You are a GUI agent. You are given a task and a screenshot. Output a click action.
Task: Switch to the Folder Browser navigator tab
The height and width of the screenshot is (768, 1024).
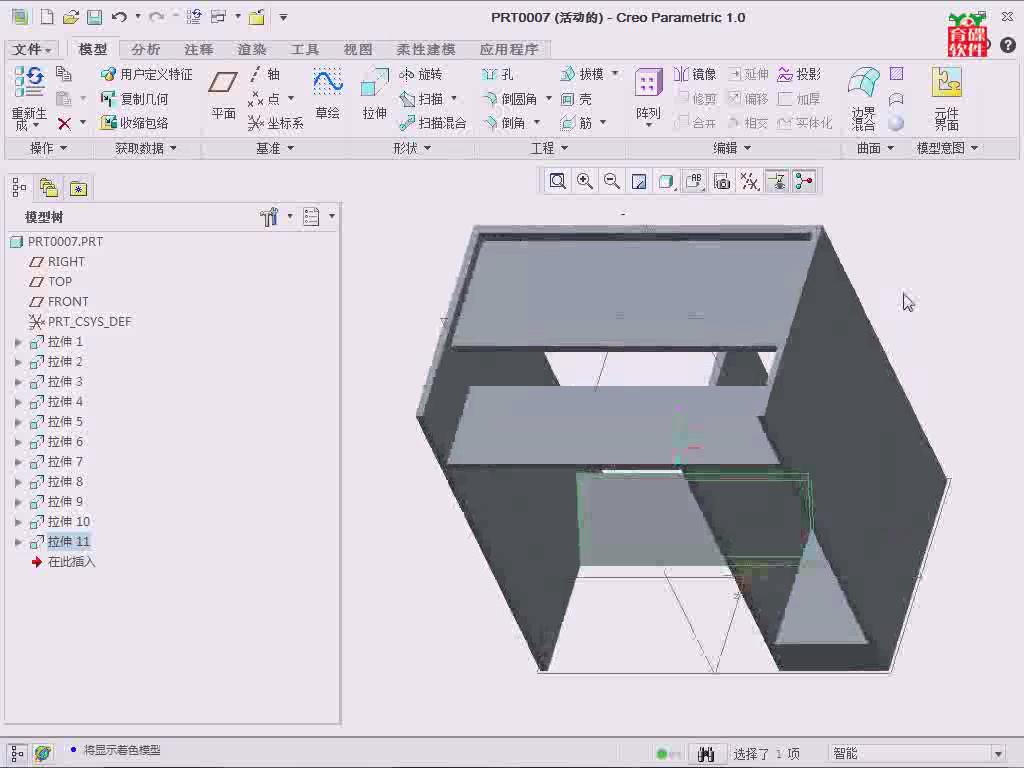click(x=49, y=189)
